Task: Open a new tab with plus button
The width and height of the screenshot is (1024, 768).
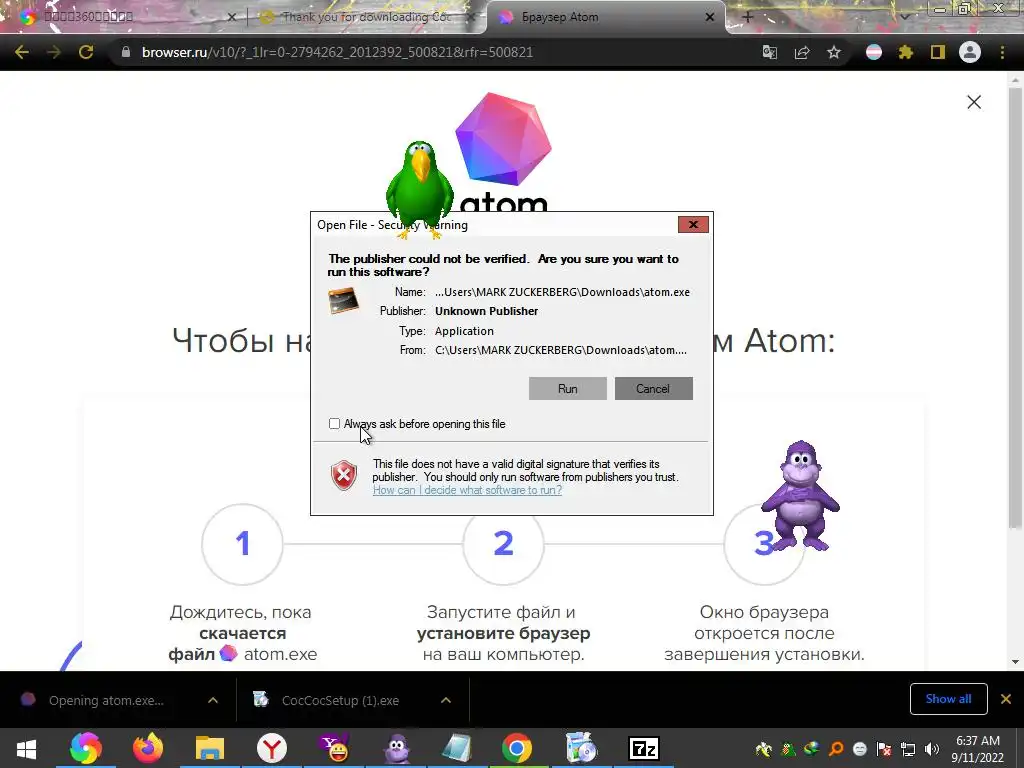Action: point(748,17)
